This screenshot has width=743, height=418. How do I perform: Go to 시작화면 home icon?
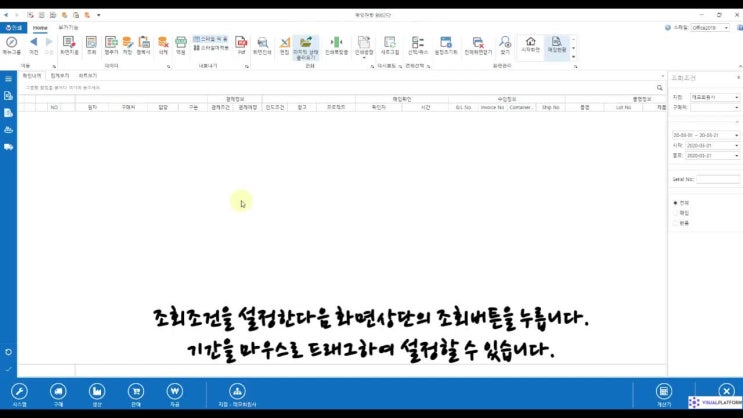[531, 44]
